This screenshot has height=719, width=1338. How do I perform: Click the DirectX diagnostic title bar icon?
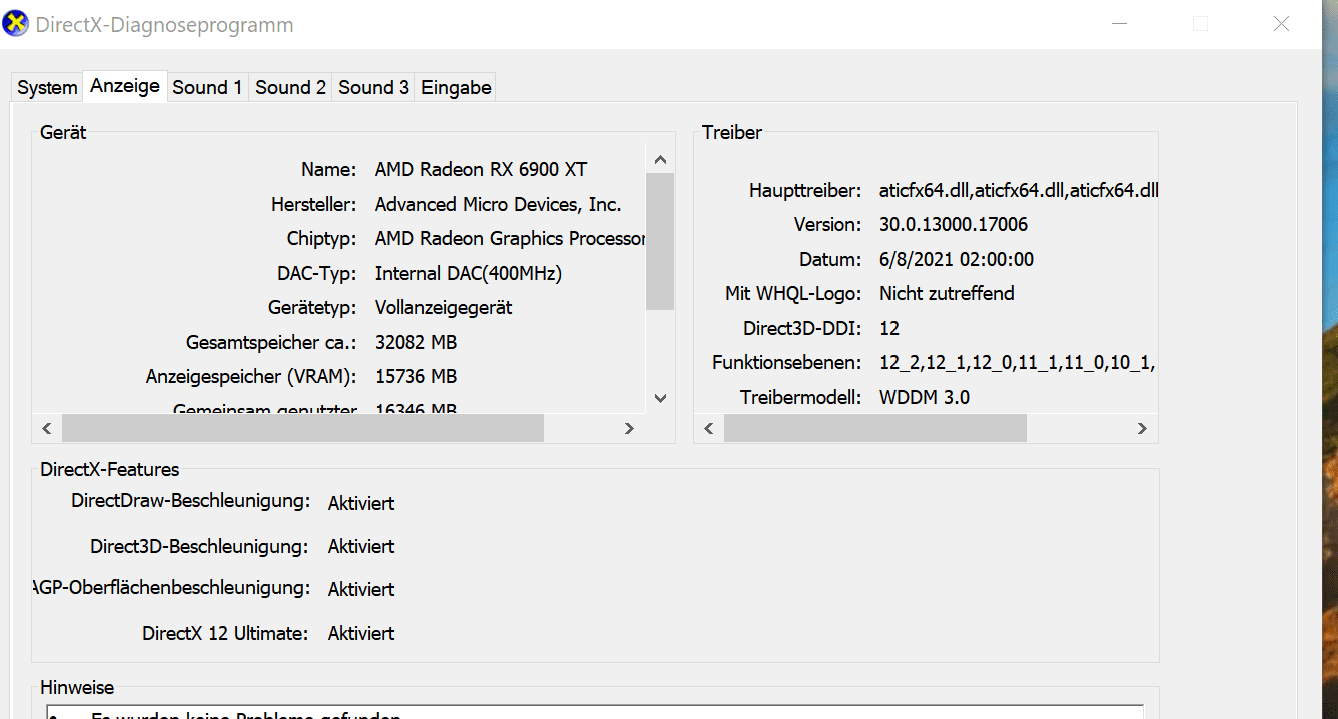15,24
